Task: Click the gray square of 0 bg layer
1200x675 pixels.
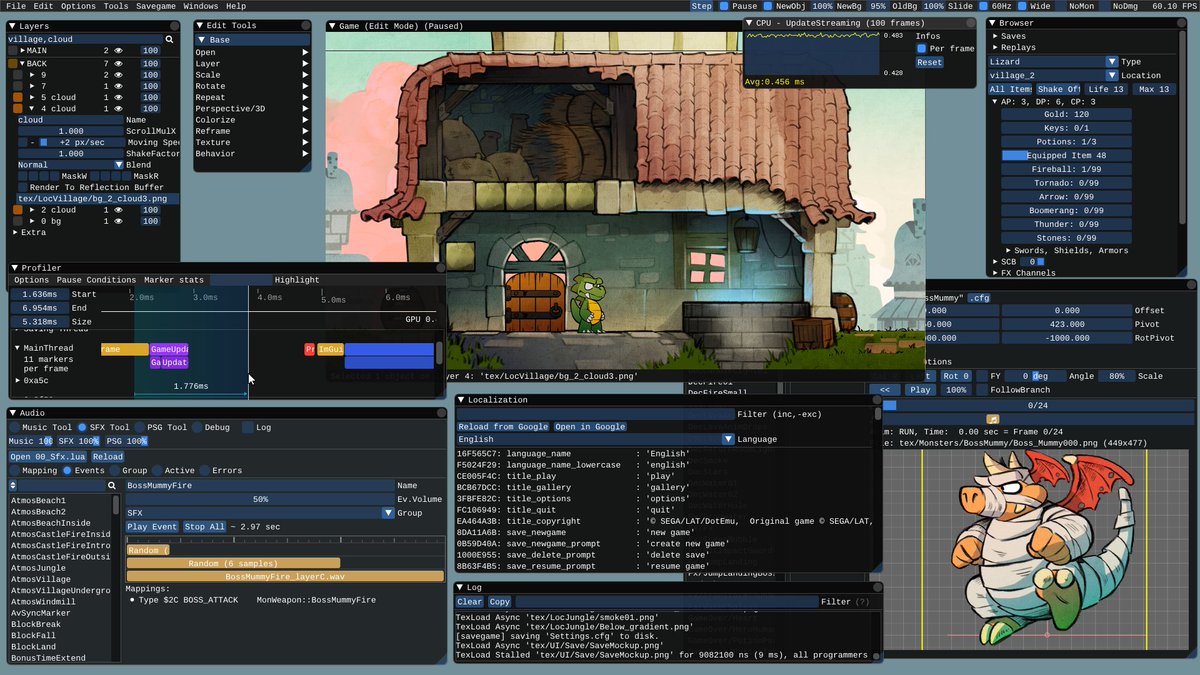Action: point(18,221)
